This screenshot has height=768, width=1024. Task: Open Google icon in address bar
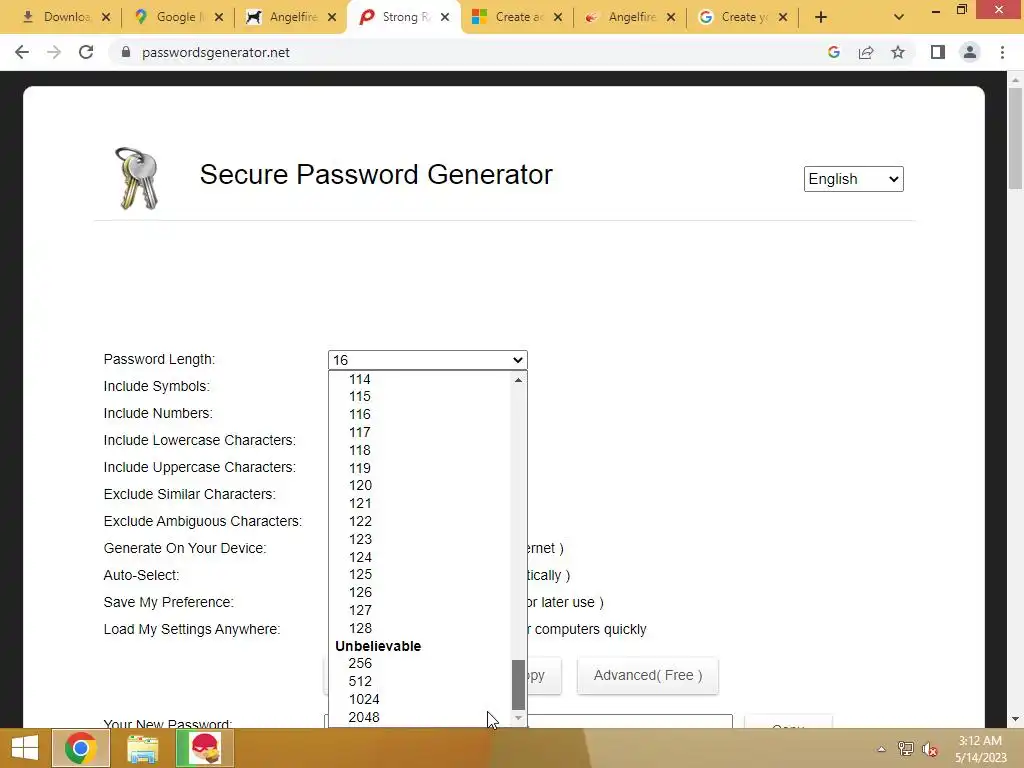click(x=833, y=52)
